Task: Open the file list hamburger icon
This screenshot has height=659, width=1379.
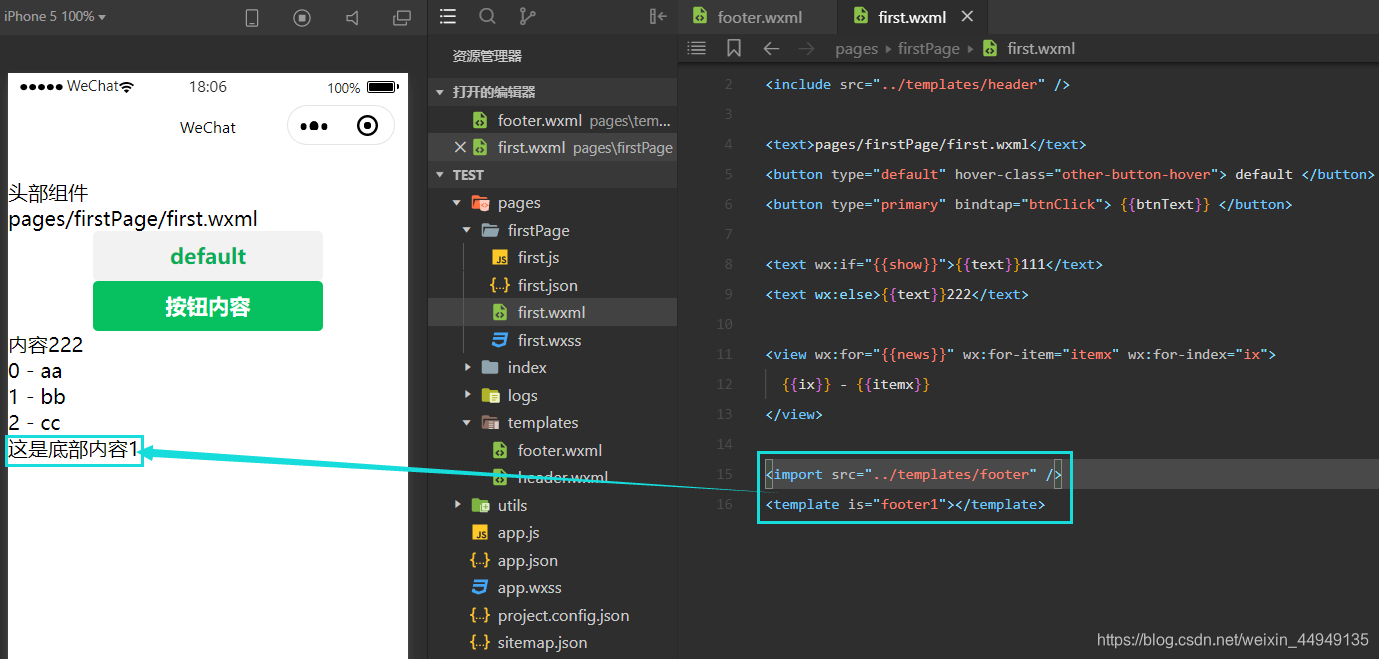Action: (448, 16)
